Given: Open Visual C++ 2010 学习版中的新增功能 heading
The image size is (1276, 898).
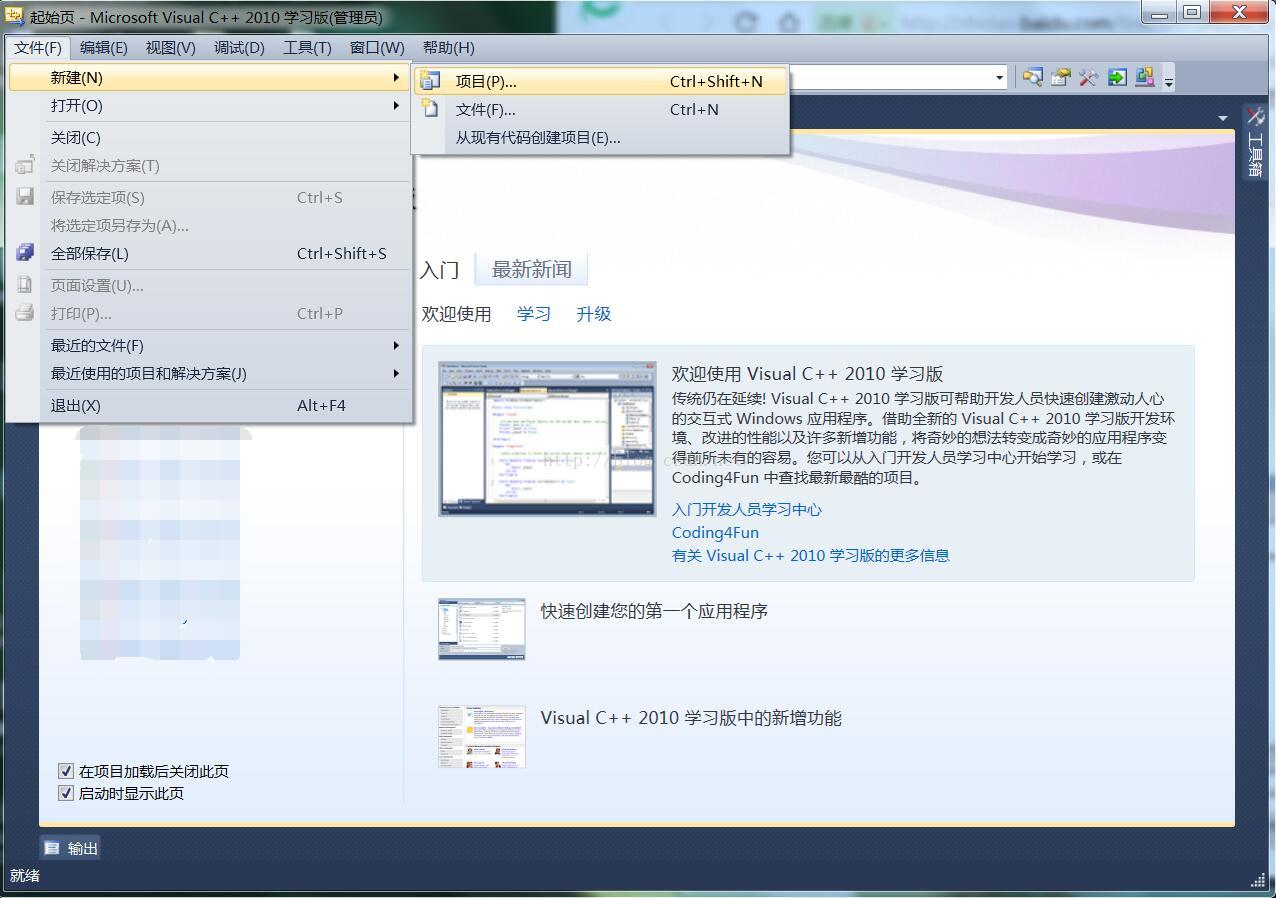Looking at the screenshot, I should coord(691,718).
